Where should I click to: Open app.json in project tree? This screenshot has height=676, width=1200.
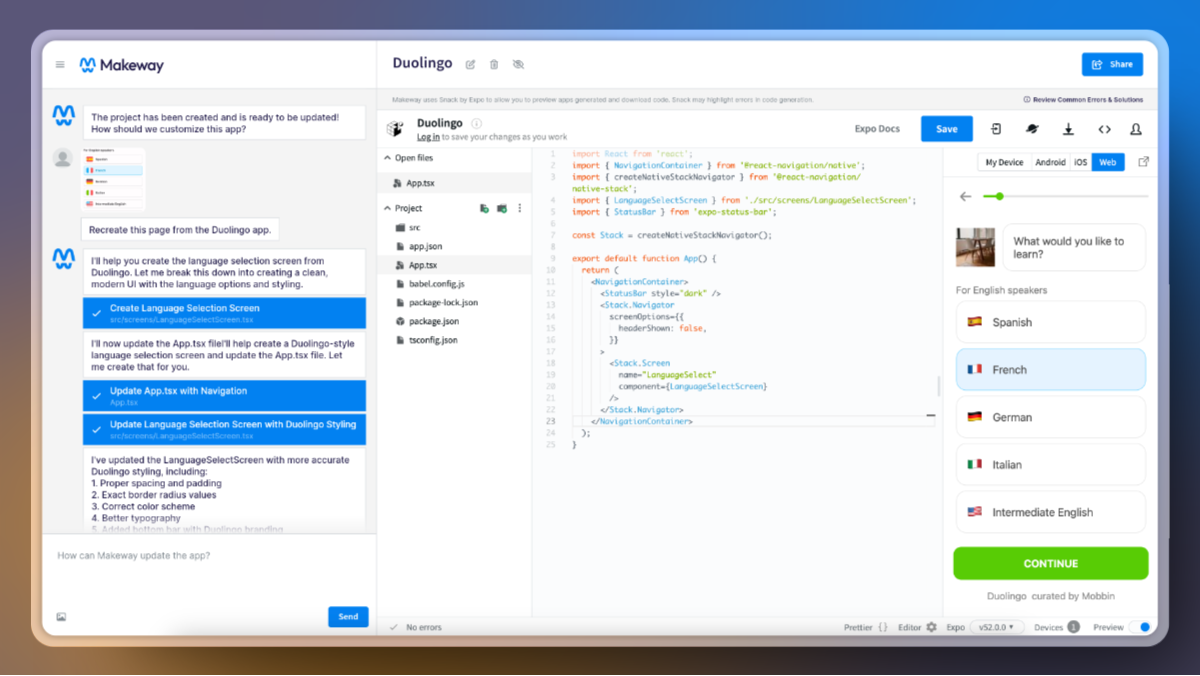click(455, 246)
